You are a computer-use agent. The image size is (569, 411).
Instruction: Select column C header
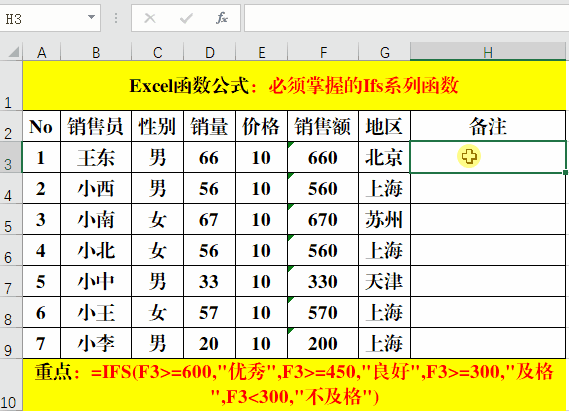pos(157,53)
